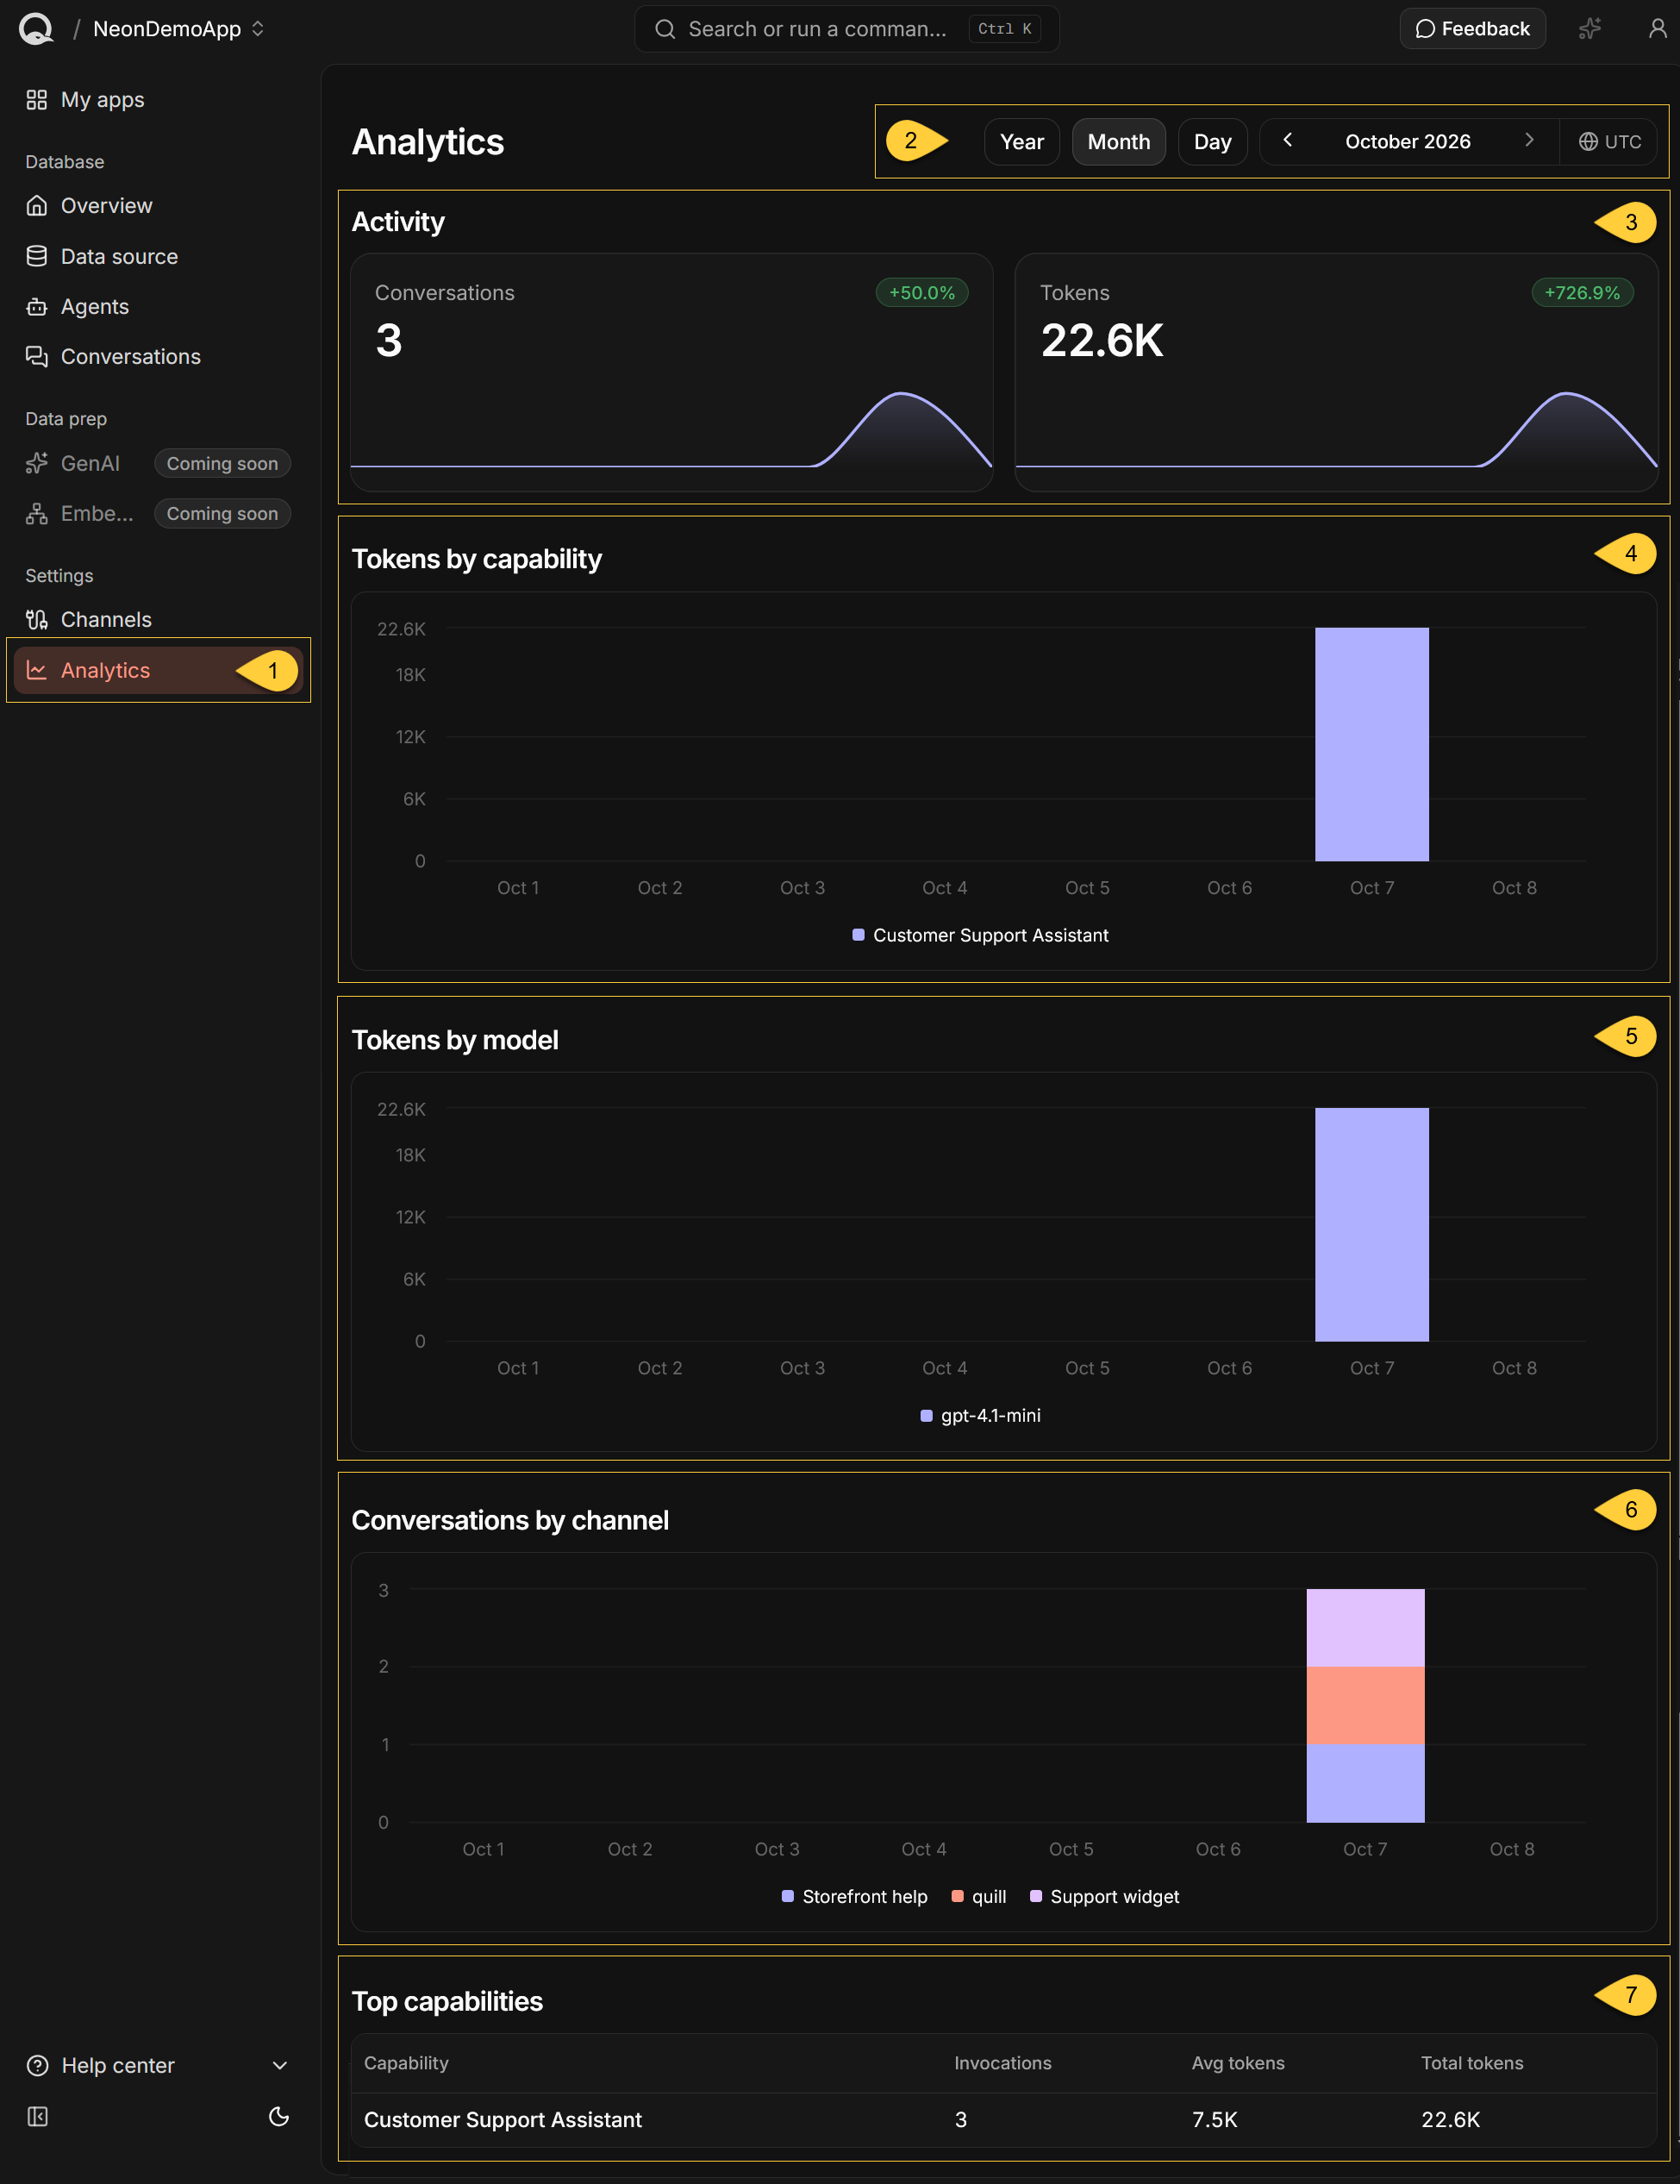Toggle the gpt-4.1-mini legend entry

pos(980,1415)
